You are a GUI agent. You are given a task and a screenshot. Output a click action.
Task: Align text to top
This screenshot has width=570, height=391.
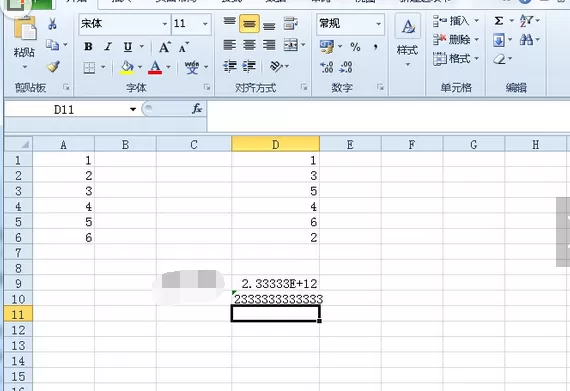pos(229,23)
